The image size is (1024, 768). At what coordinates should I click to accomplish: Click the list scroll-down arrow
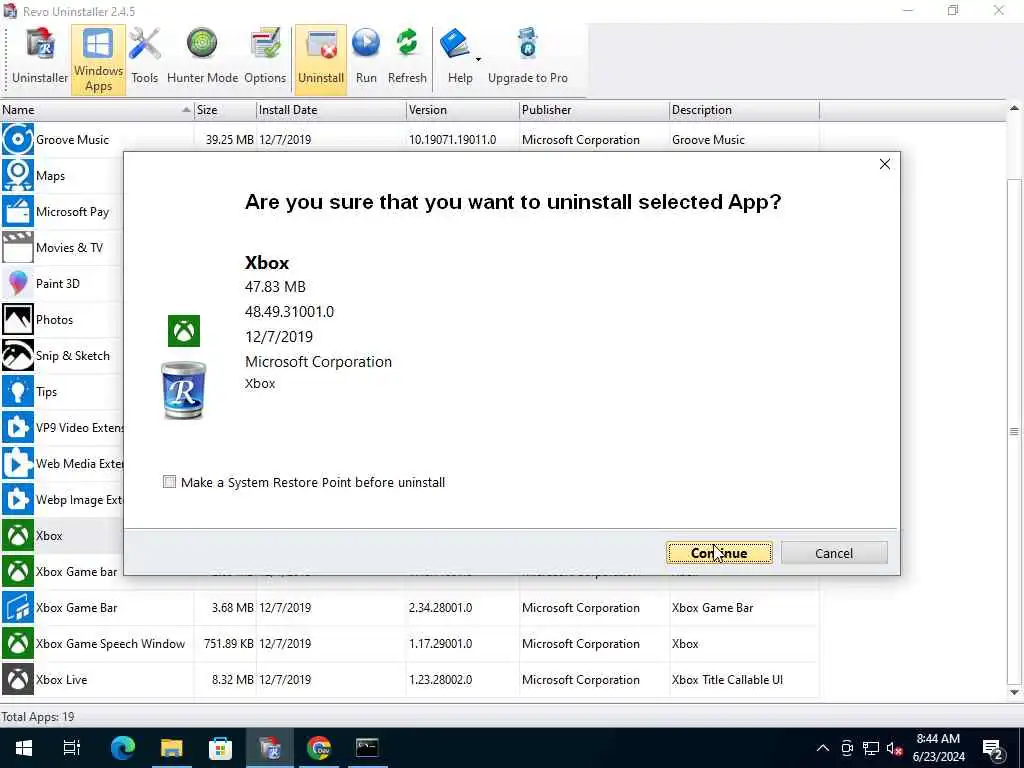1014,692
